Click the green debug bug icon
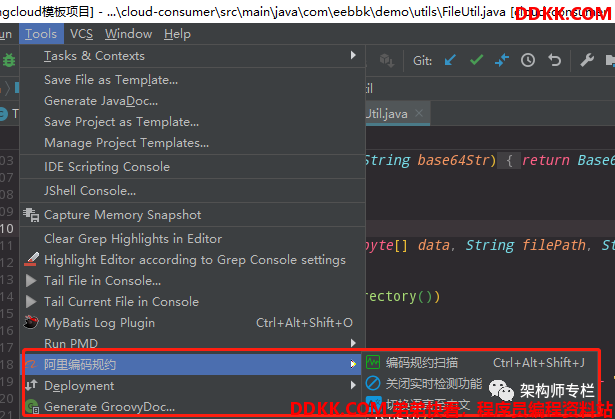 coord(9,60)
